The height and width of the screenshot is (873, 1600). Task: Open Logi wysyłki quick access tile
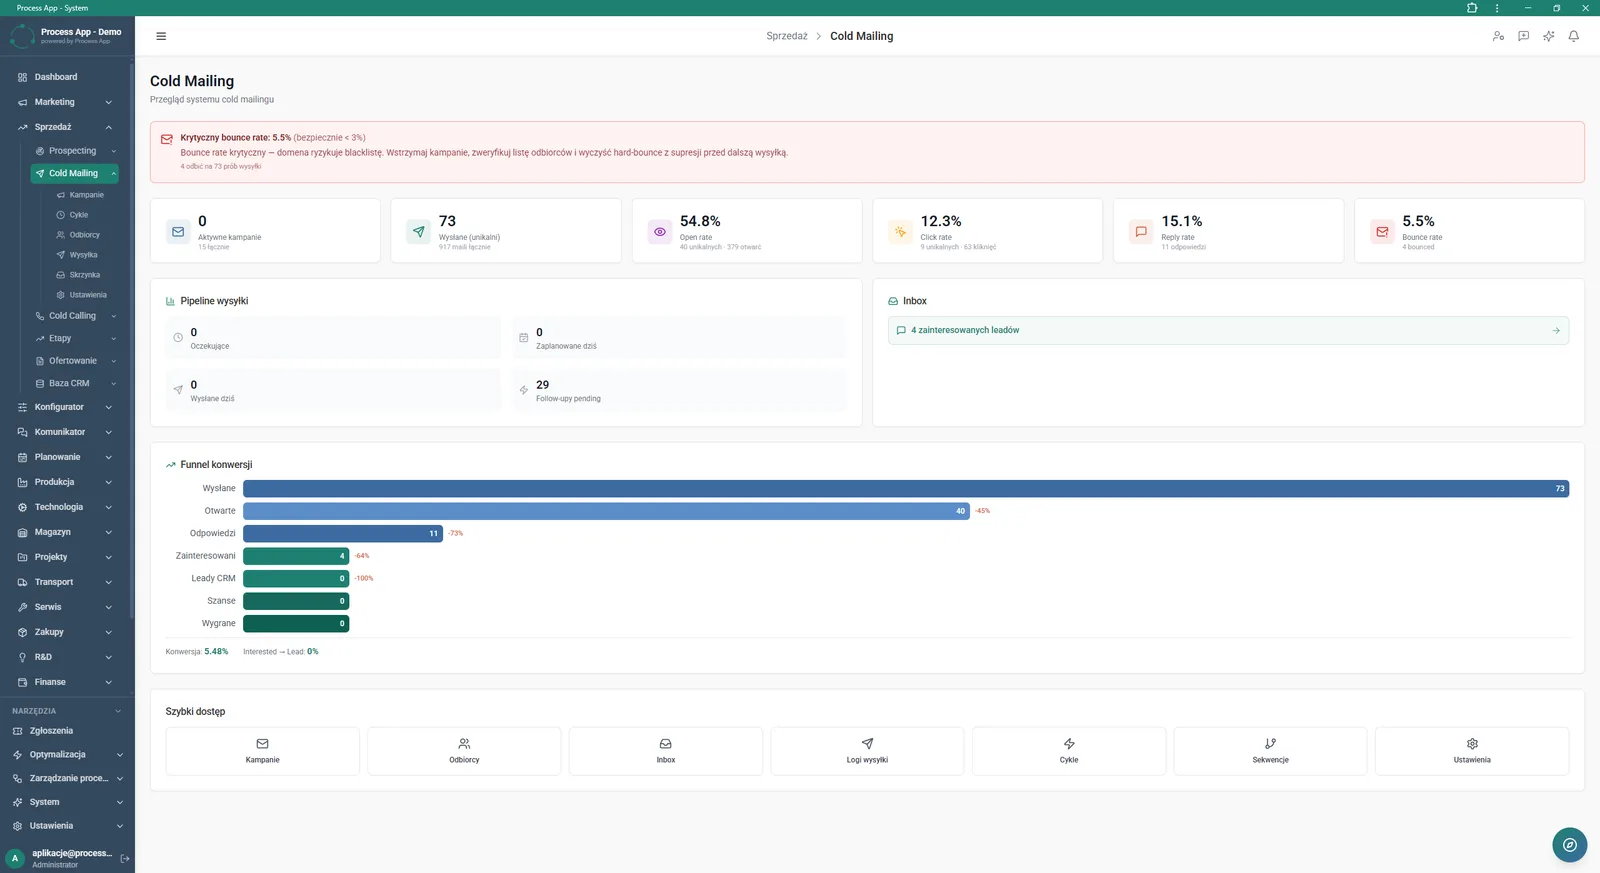(867, 751)
